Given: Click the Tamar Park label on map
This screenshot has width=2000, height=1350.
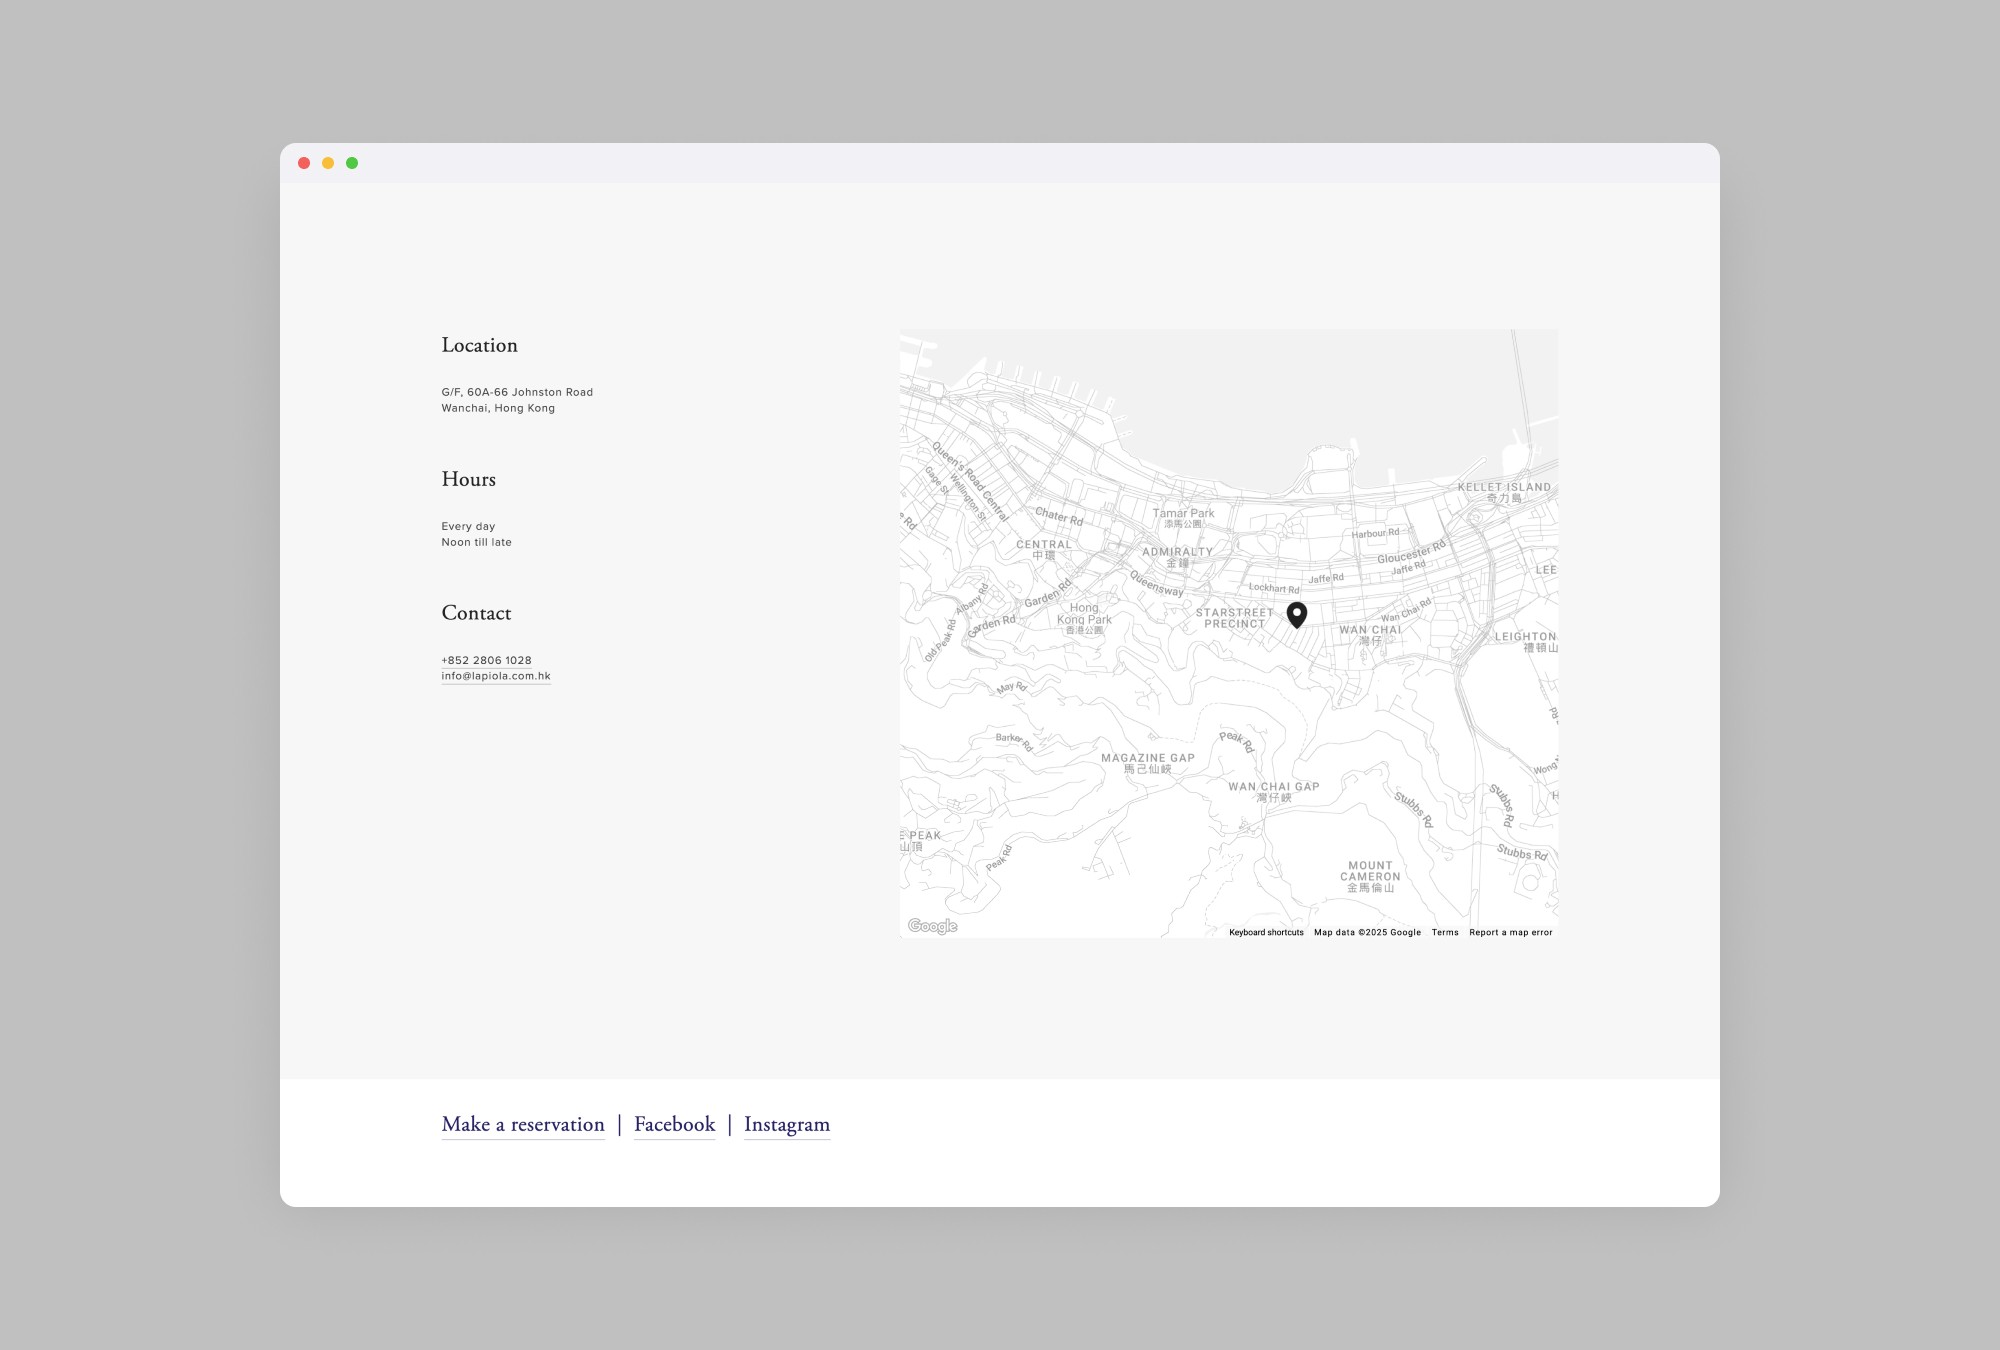Looking at the screenshot, I should pos(1183,514).
